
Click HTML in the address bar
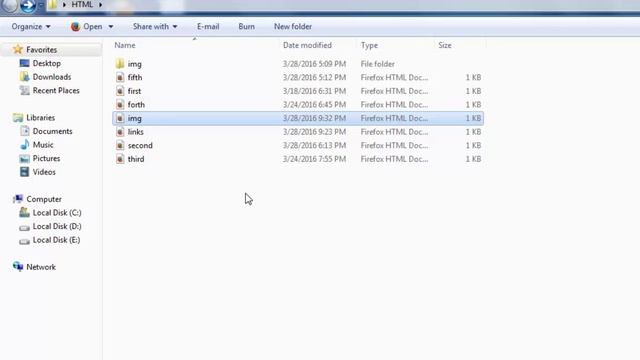(x=82, y=5)
